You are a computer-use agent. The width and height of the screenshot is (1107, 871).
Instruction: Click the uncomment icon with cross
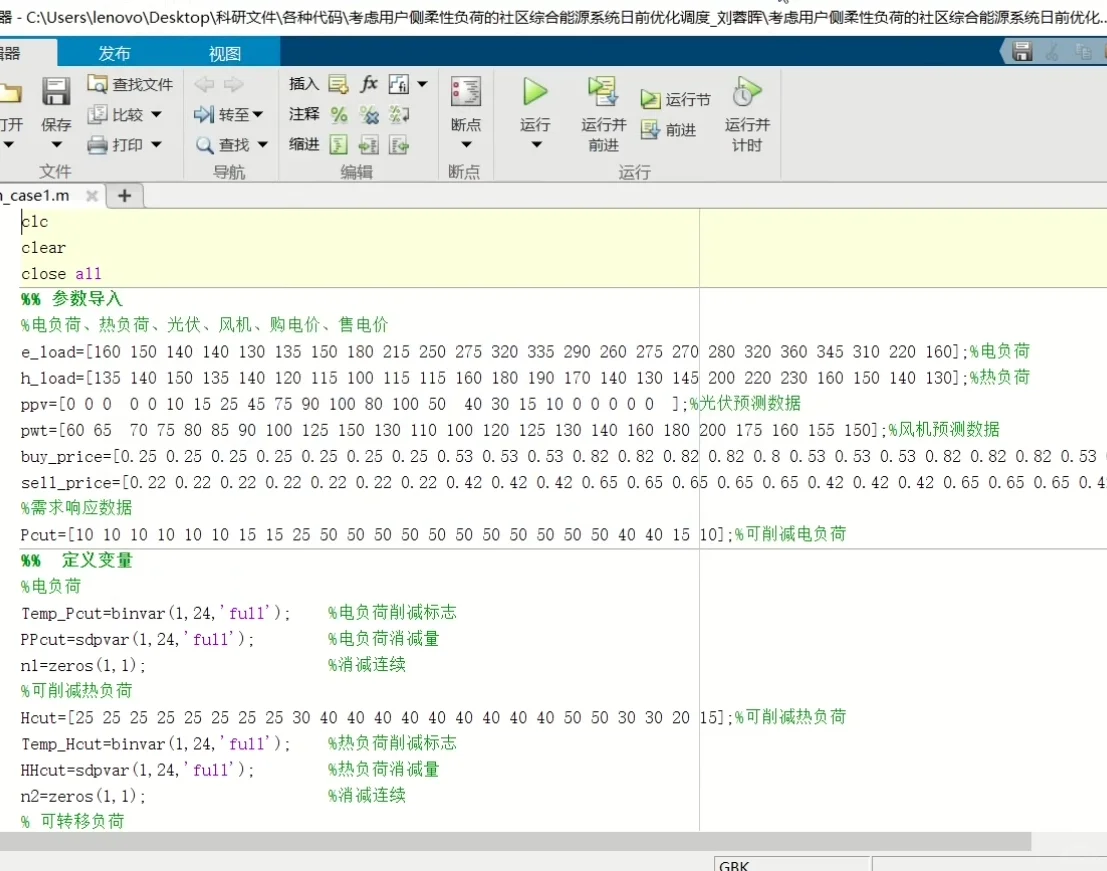pyautogui.click(x=369, y=114)
